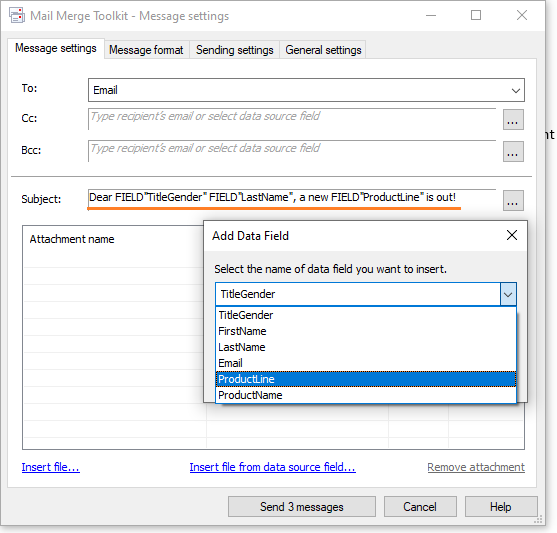Click the Remove attachment link
Image resolution: width=557 pixels, height=533 pixels.
[476, 467]
